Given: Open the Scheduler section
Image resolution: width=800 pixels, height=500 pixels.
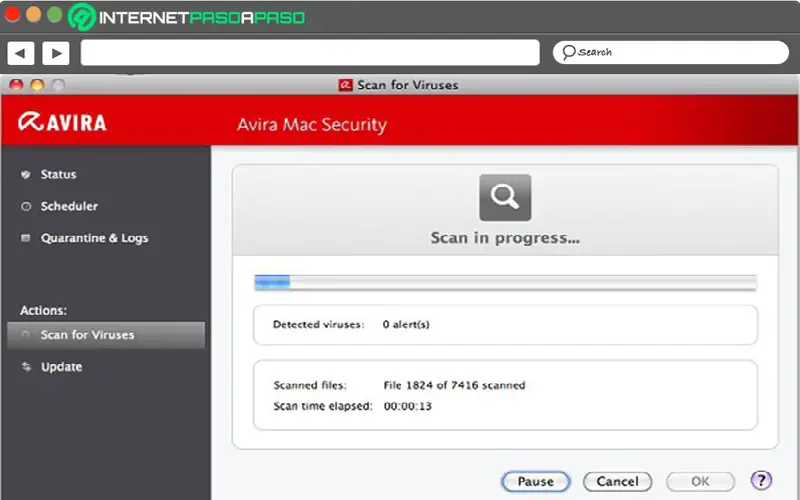Looking at the screenshot, I should click(x=69, y=207).
